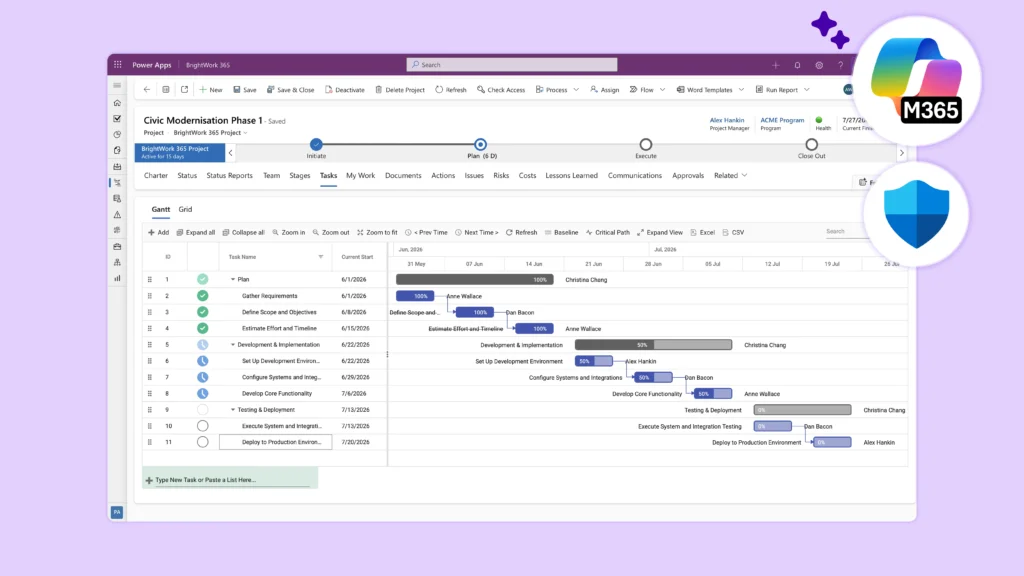Open the Flow dropdown arrow

click(662, 89)
